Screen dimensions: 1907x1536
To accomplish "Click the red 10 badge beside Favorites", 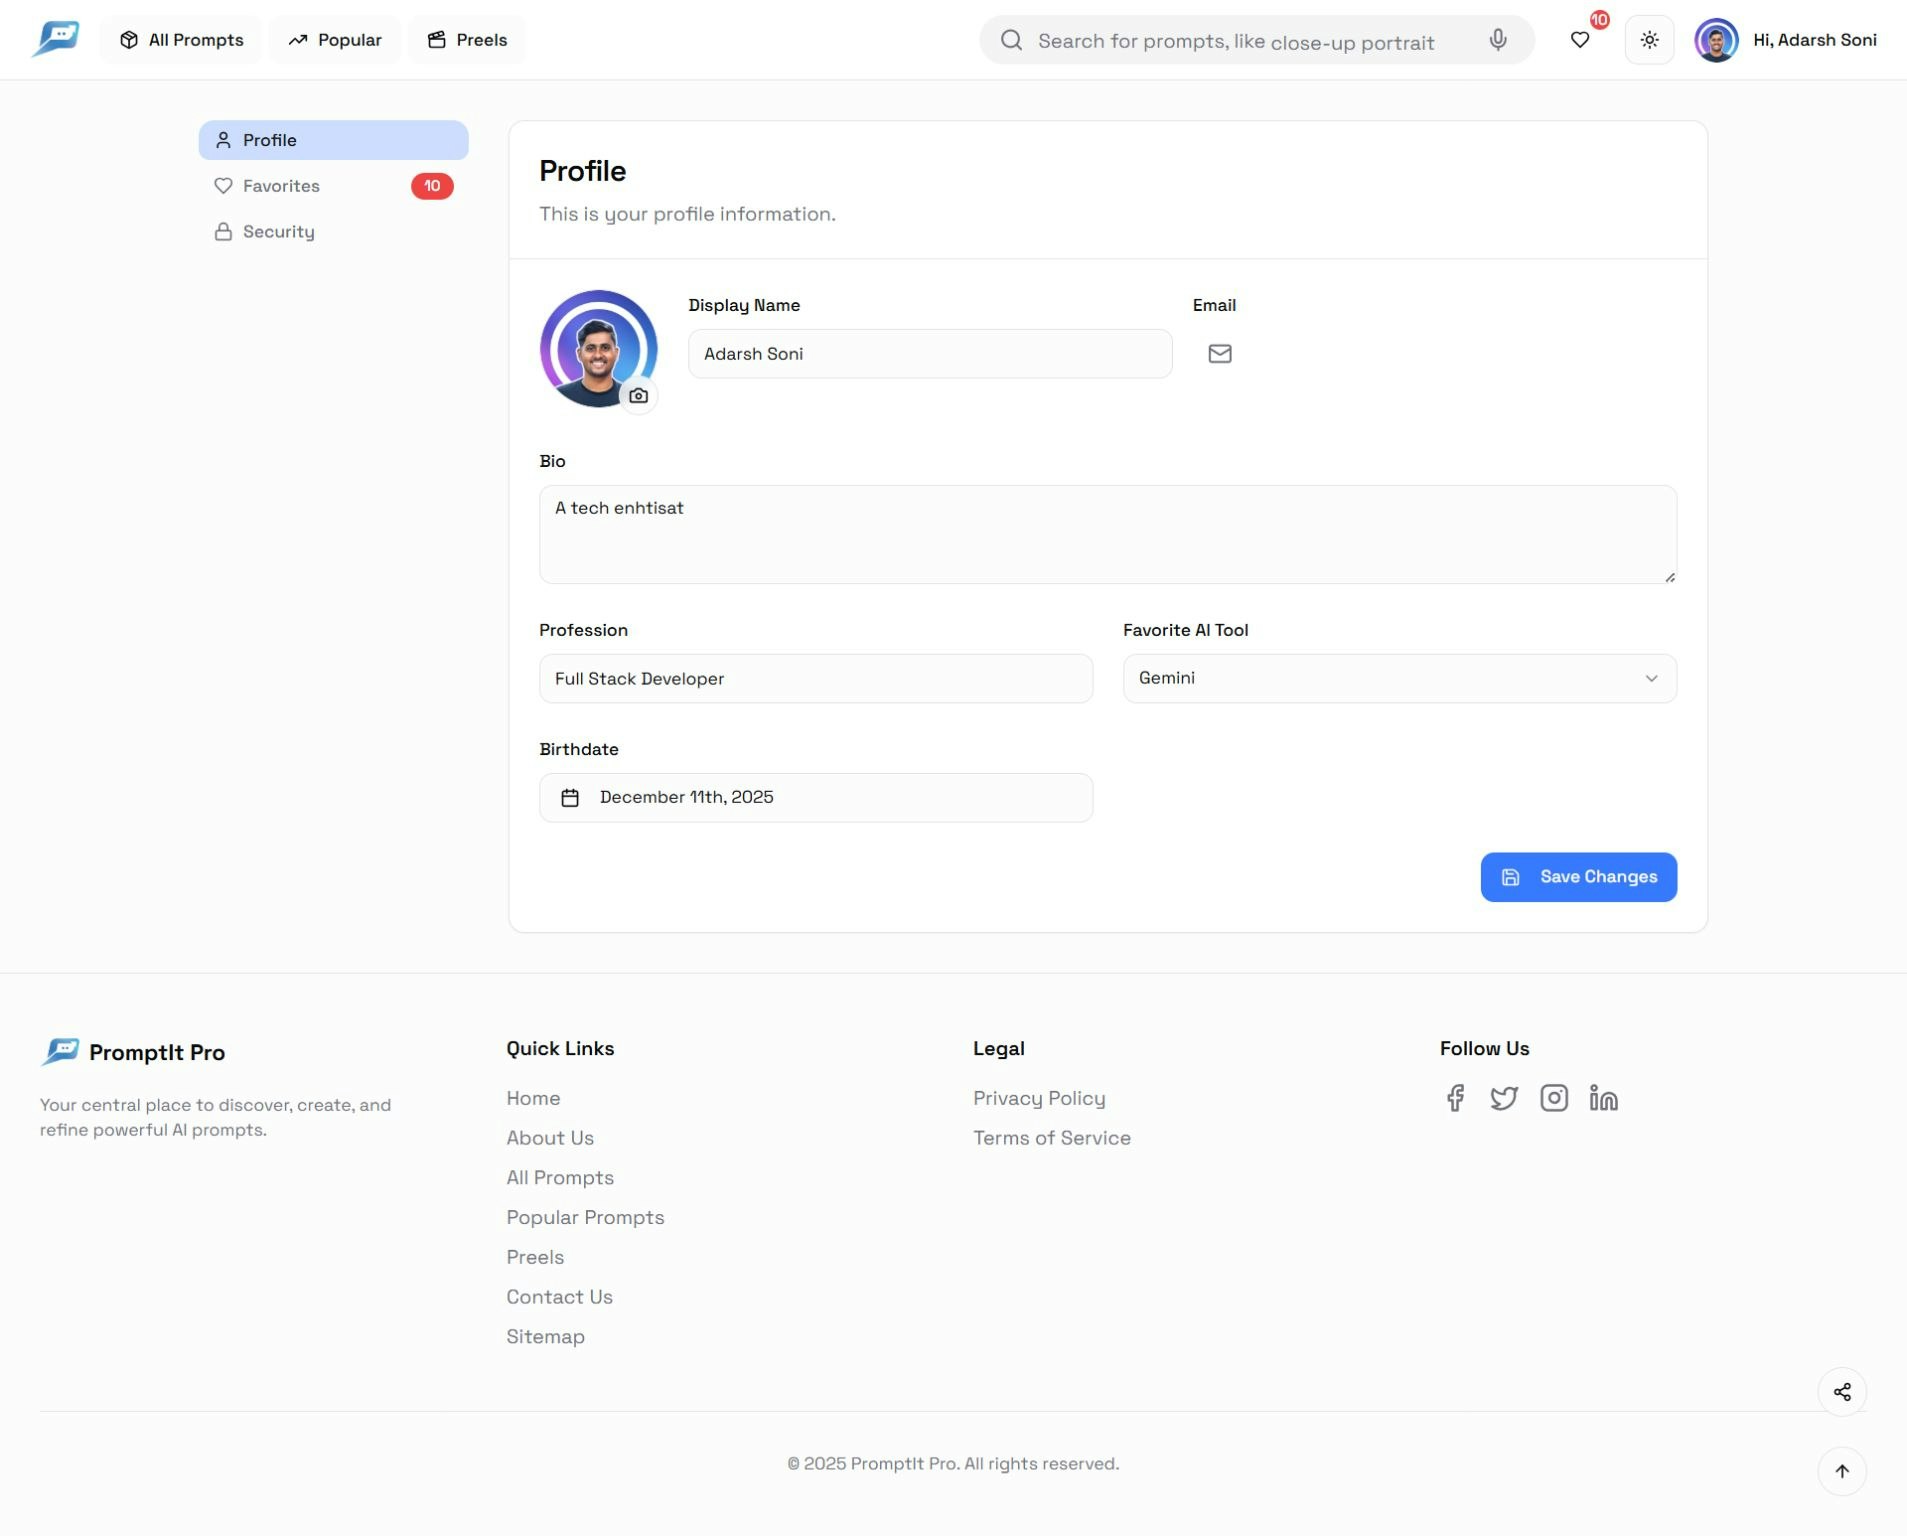I will click(432, 186).
